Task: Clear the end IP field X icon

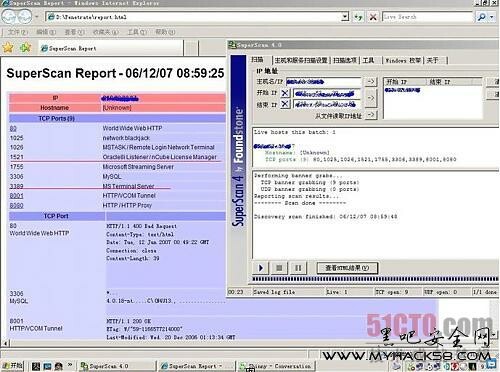Action: [285, 104]
